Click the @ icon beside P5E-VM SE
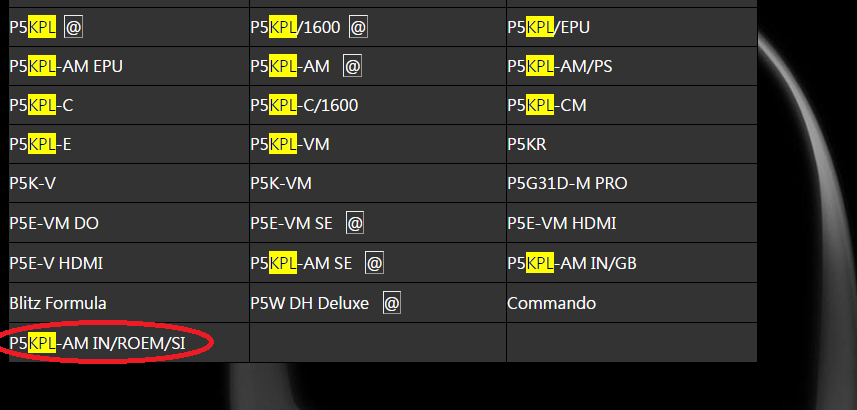The width and height of the screenshot is (857, 410). click(355, 223)
